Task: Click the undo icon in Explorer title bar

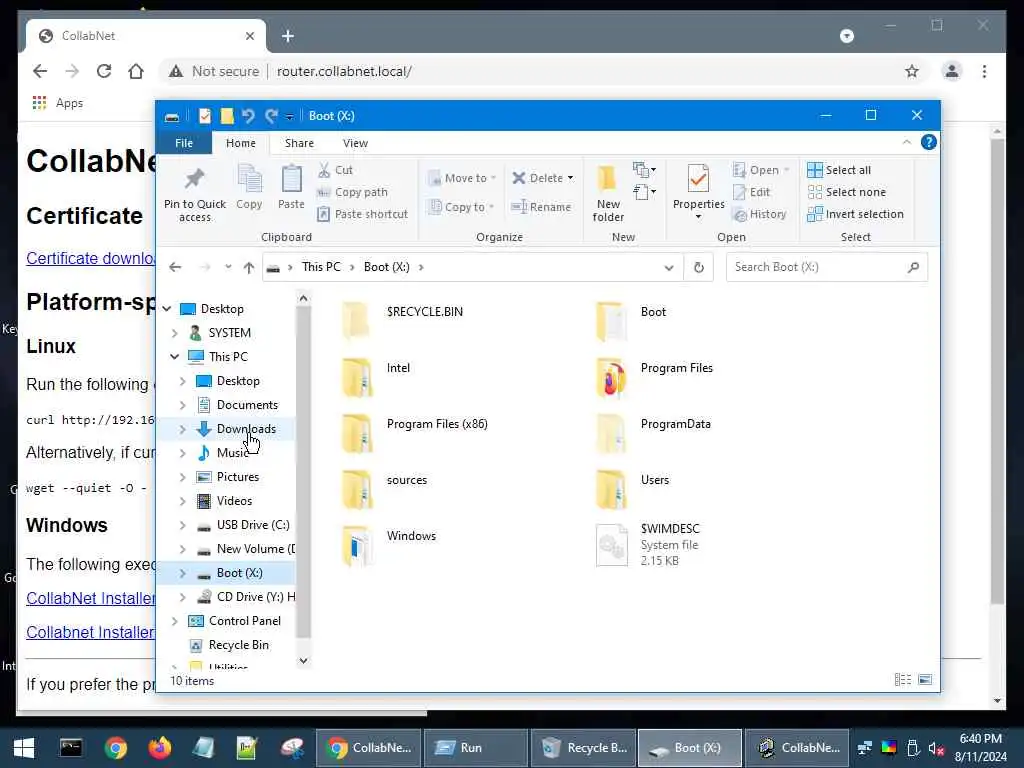Action: tap(248, 116)
